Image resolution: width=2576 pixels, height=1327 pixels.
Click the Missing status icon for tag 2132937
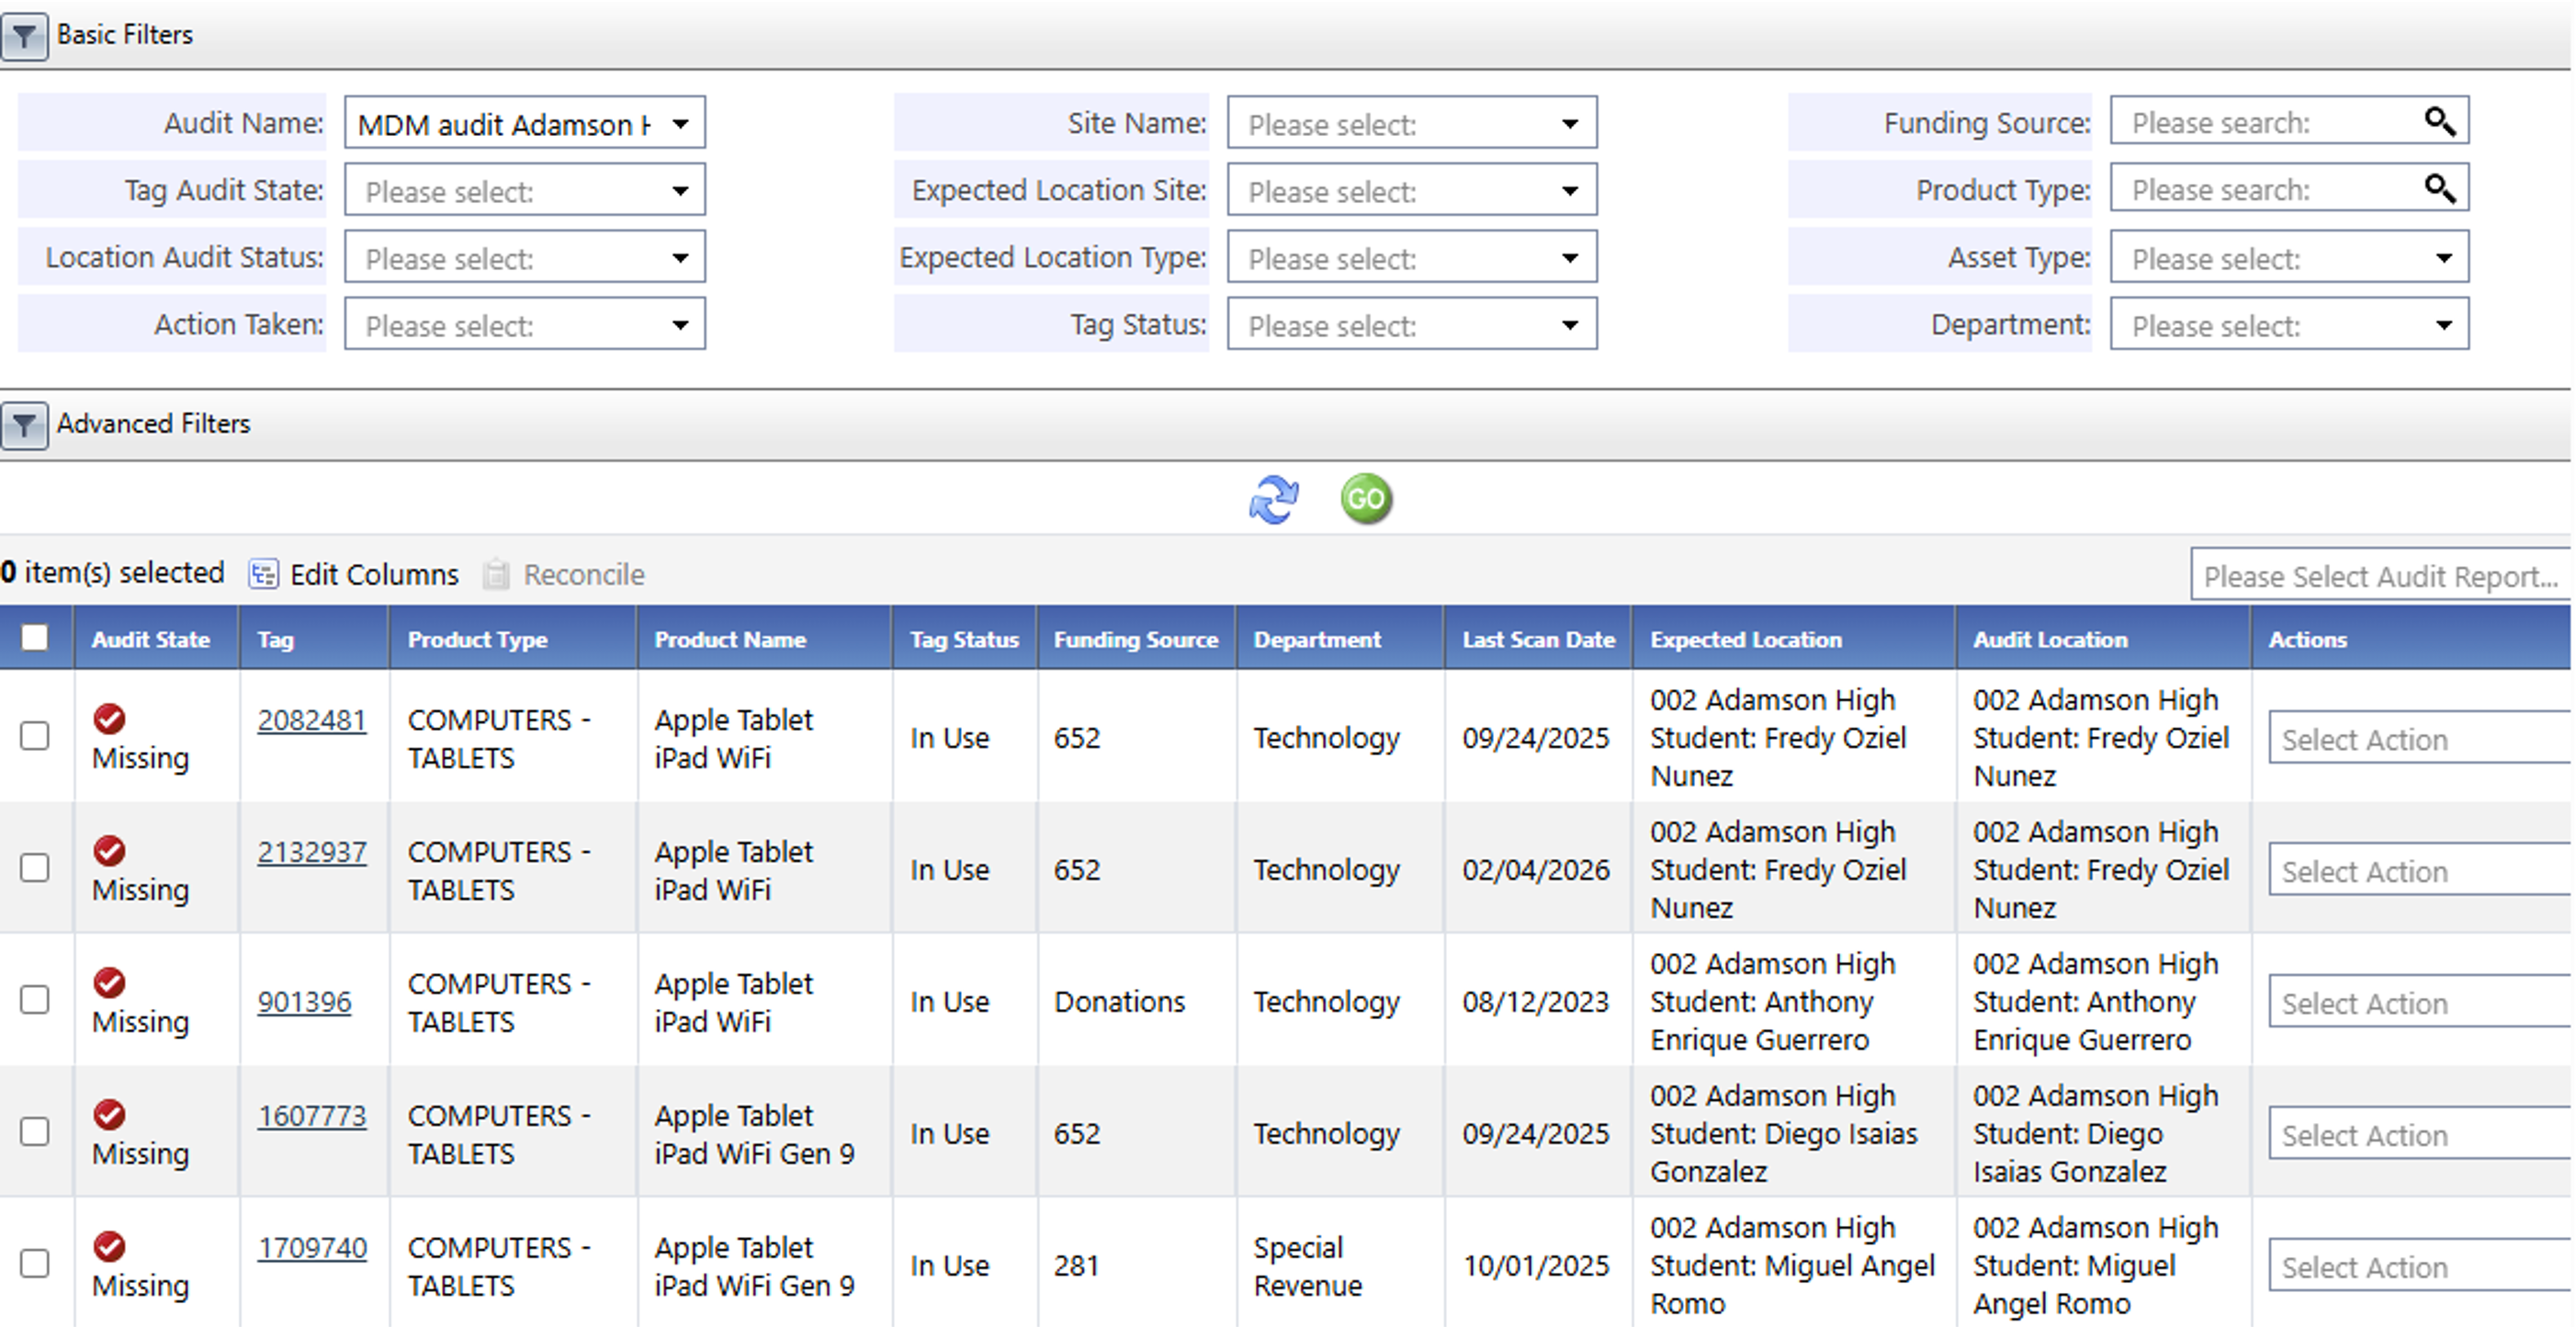click(x=109, y=850)
